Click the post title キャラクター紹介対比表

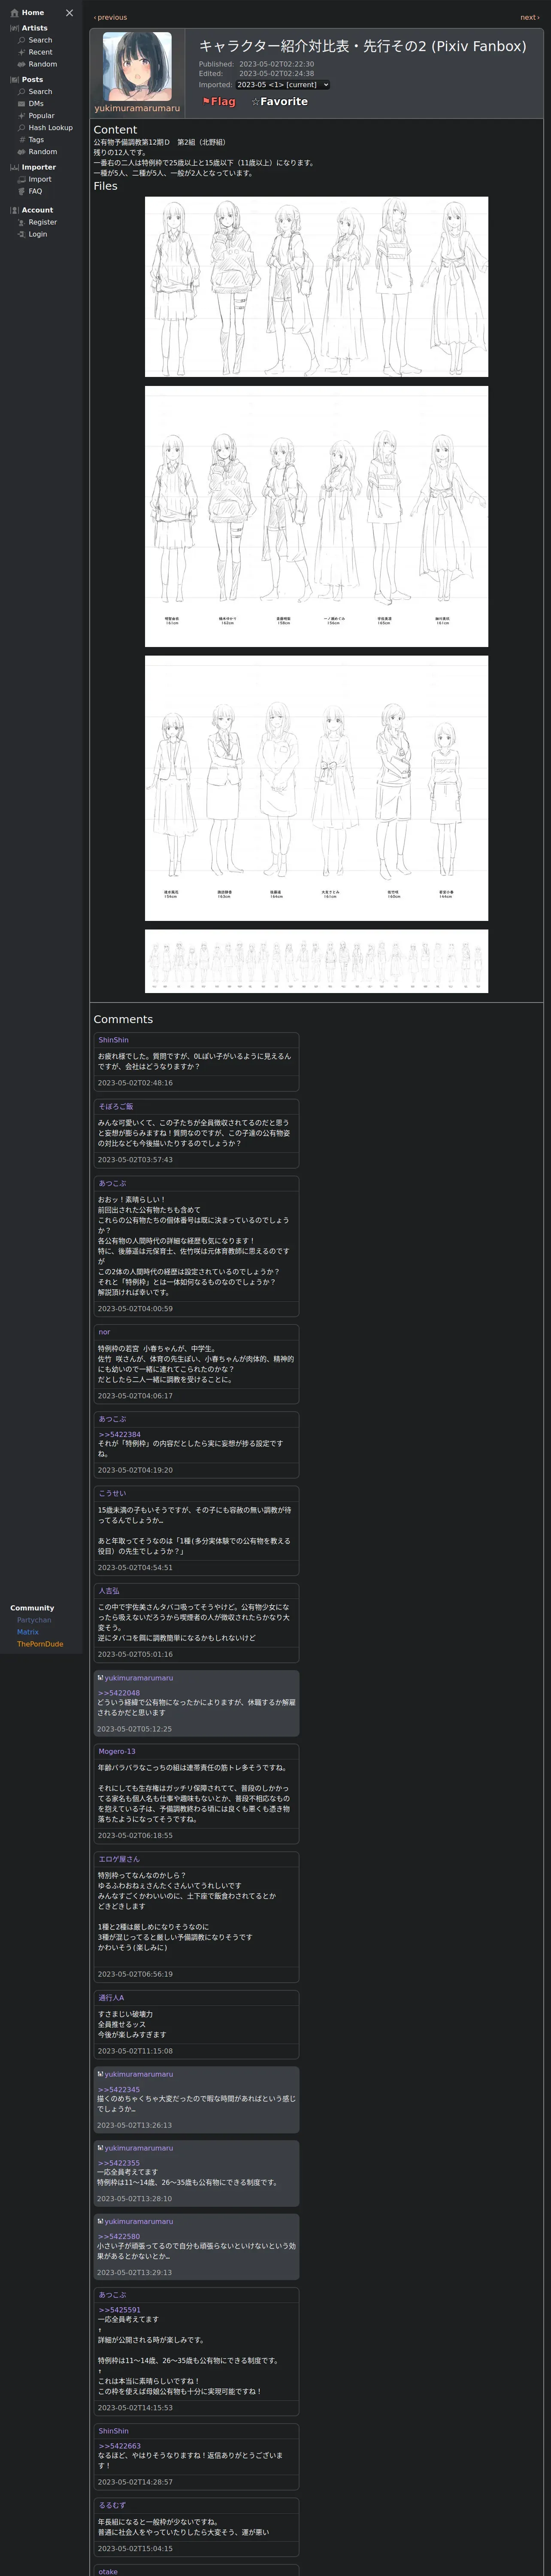coord(362,46)
